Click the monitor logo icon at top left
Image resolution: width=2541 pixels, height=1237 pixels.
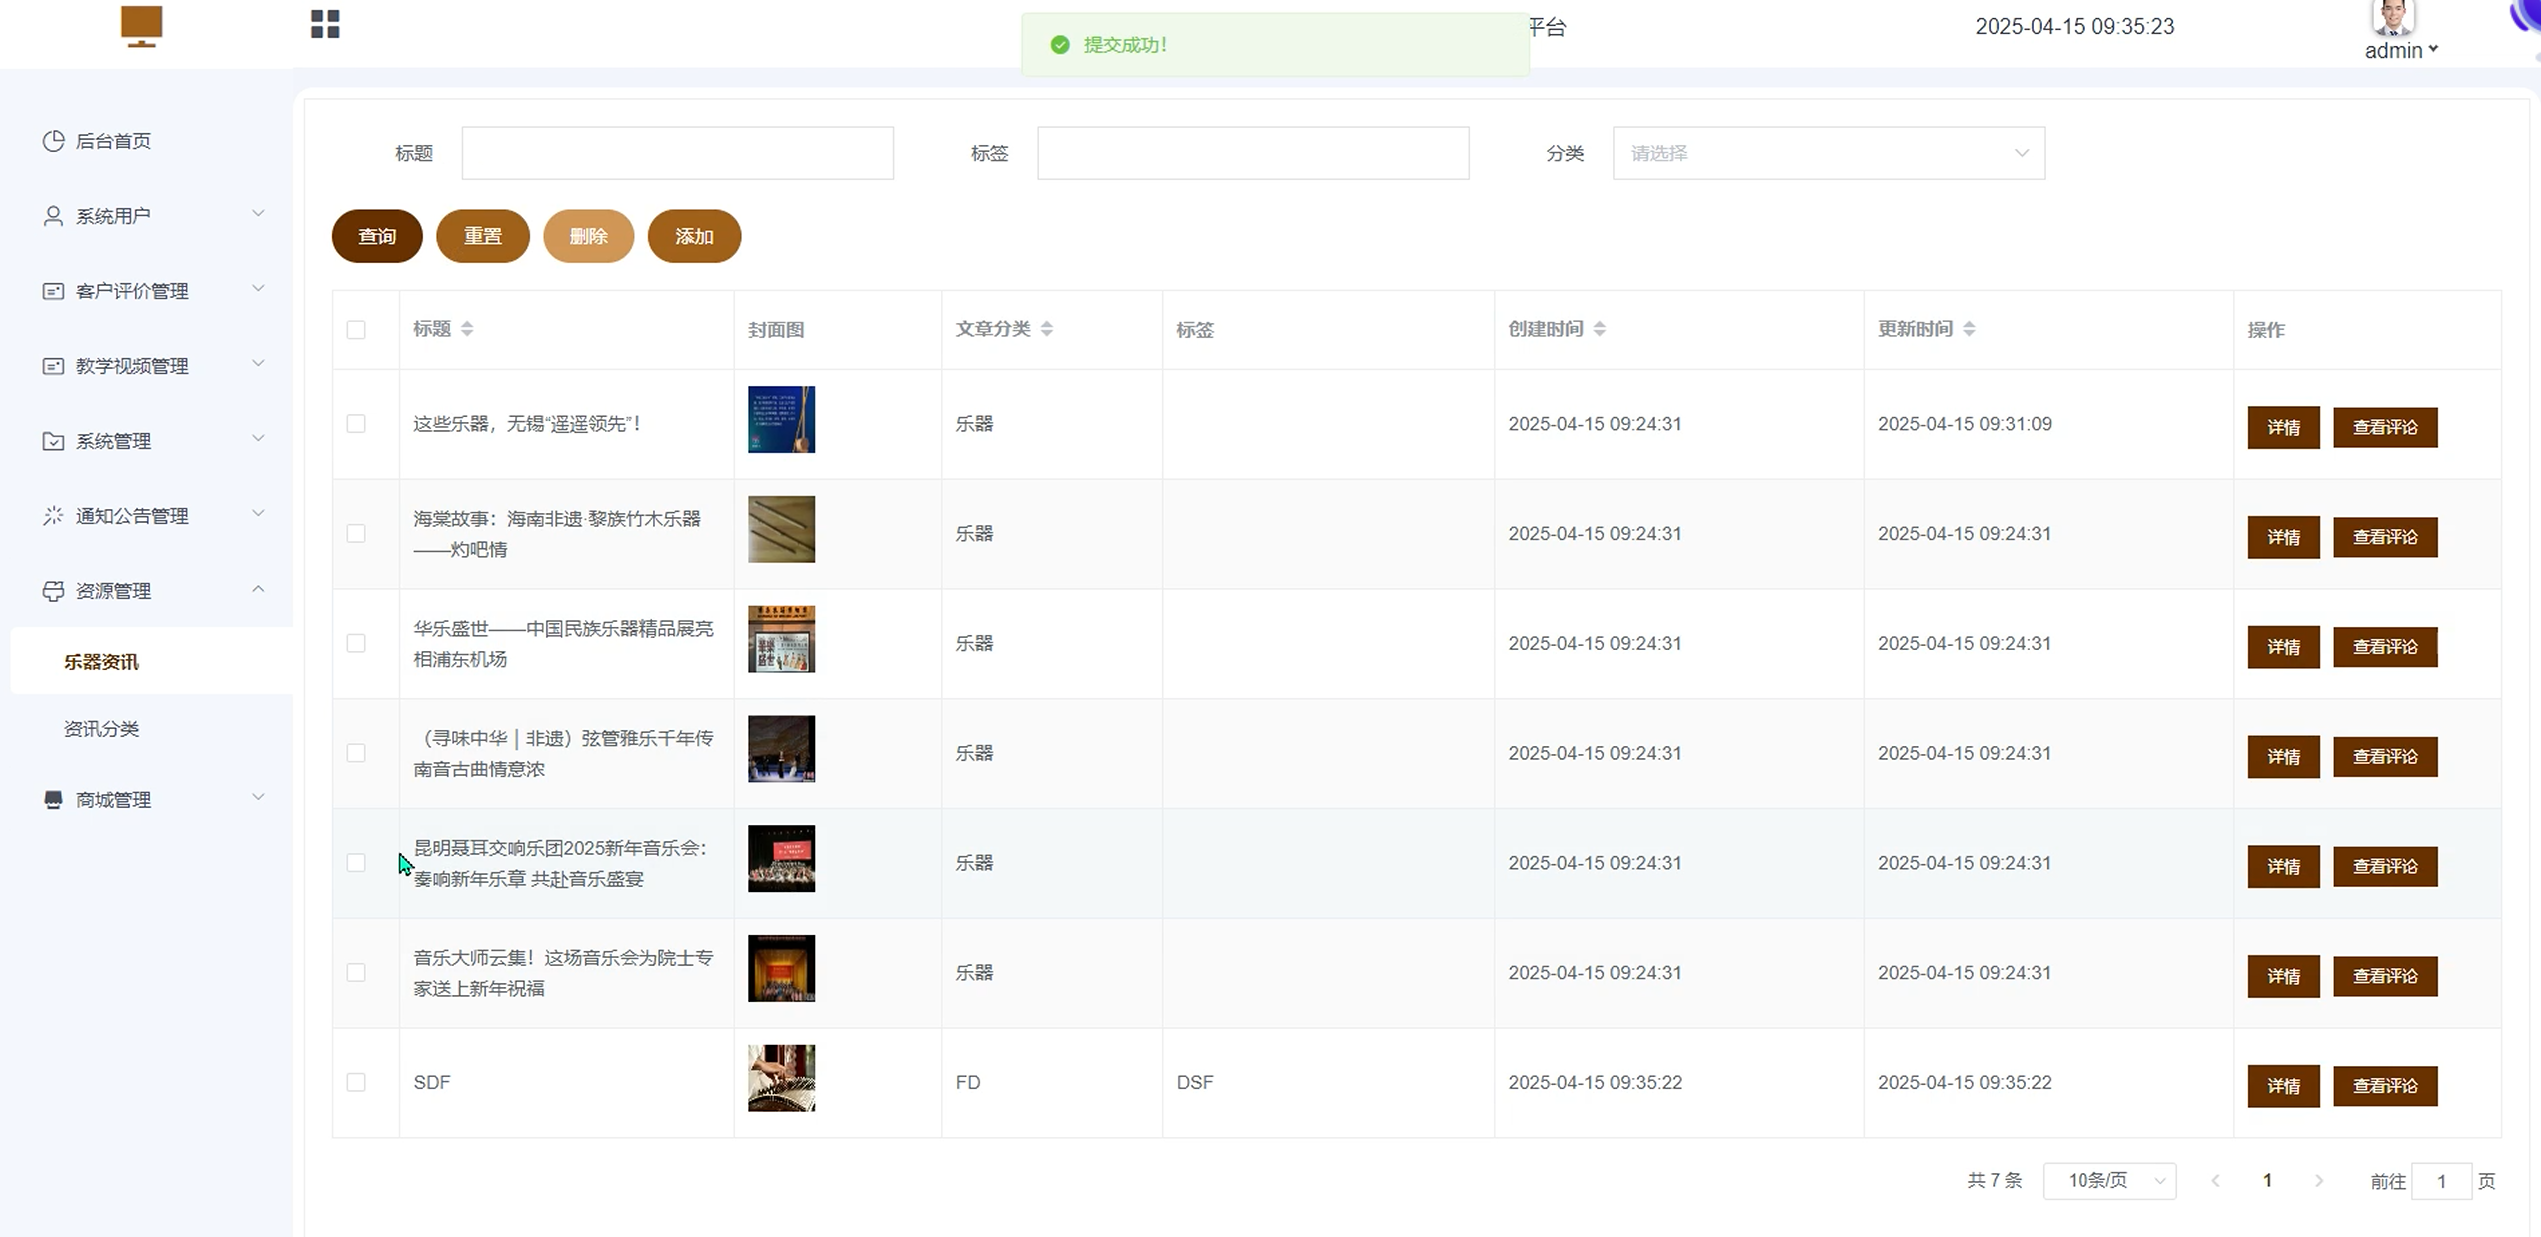tap(141, 25)
